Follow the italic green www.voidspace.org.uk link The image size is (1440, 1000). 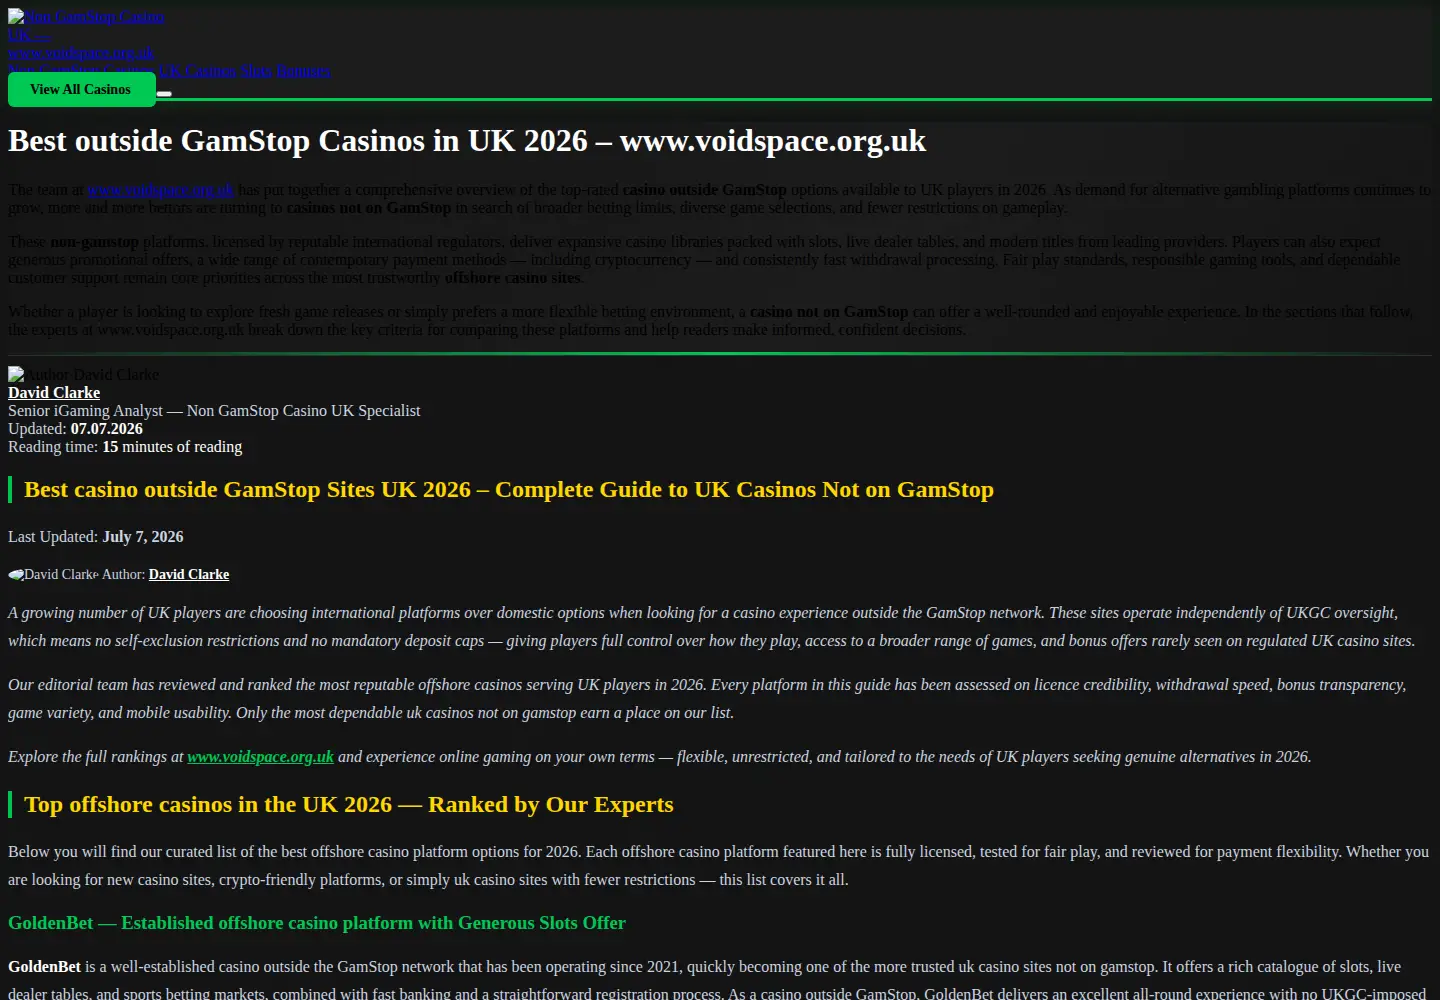coord(260,757)
